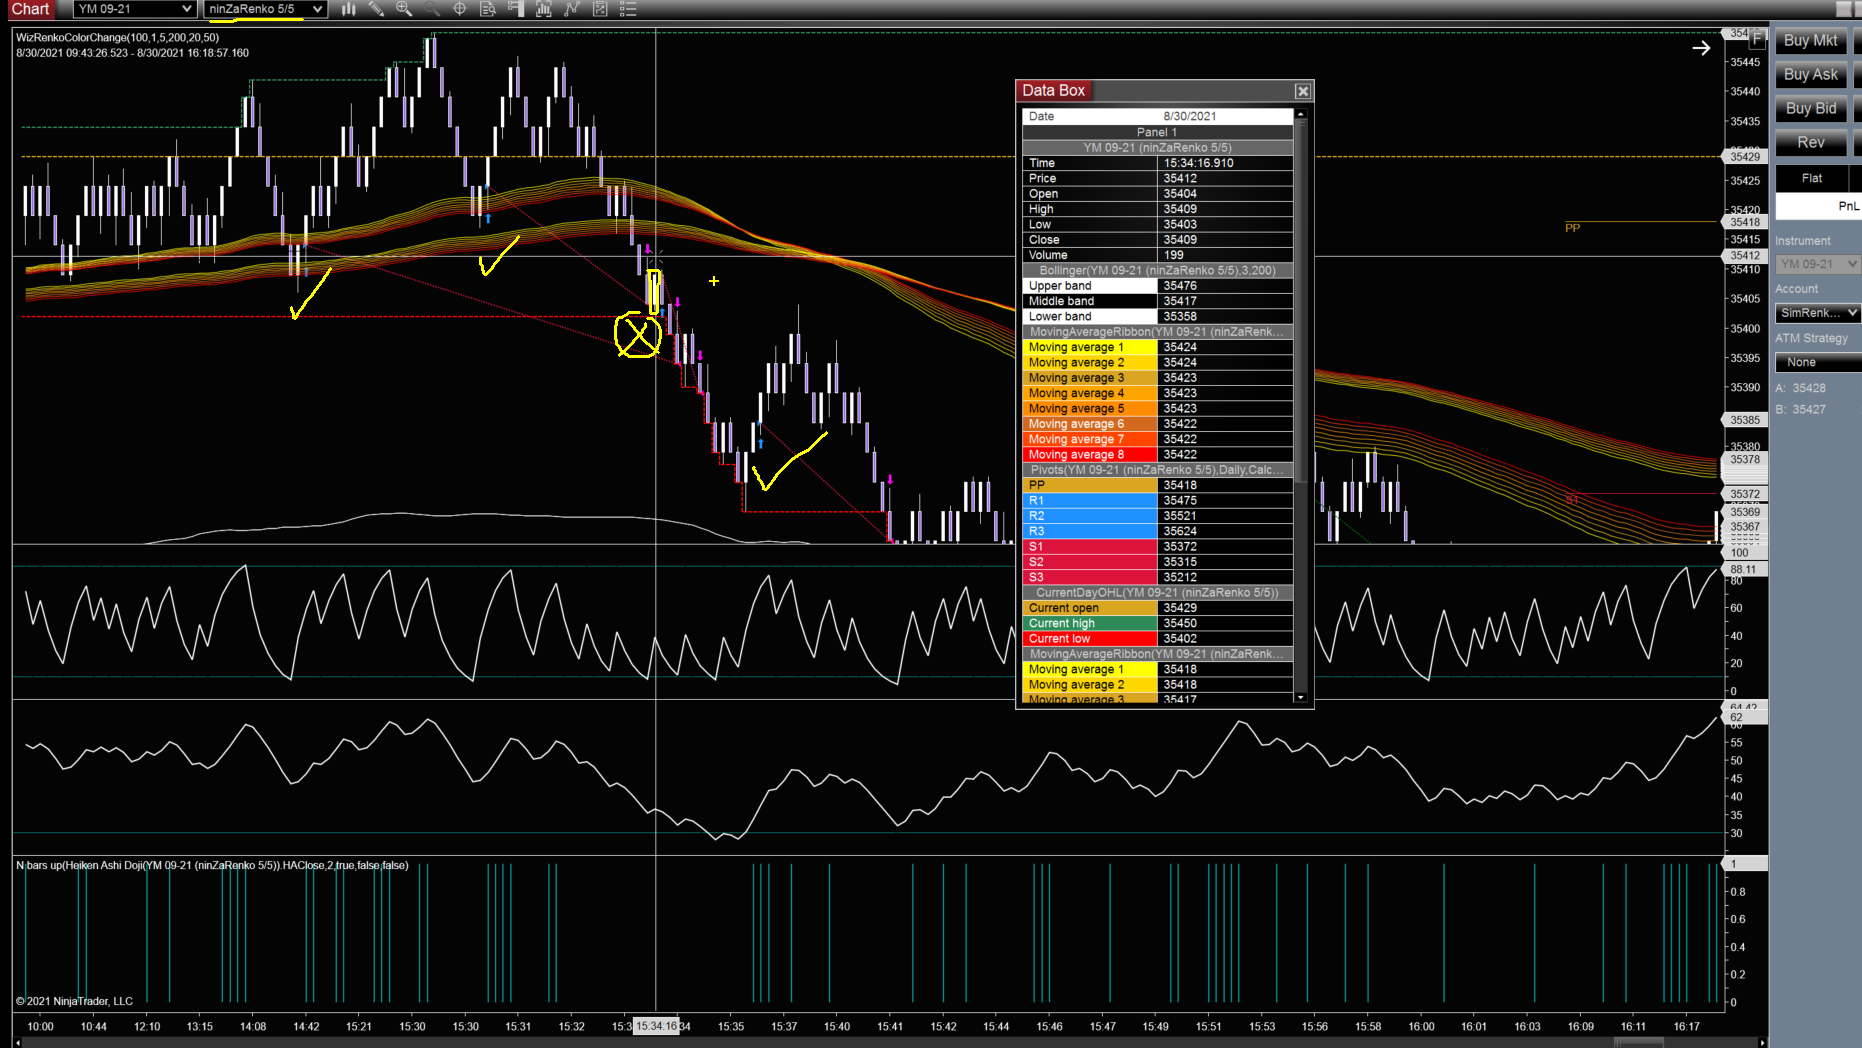Click the 35385 price marker on axis
This screenshot has width=1862, height=1048.
(x=1744, y=421)
